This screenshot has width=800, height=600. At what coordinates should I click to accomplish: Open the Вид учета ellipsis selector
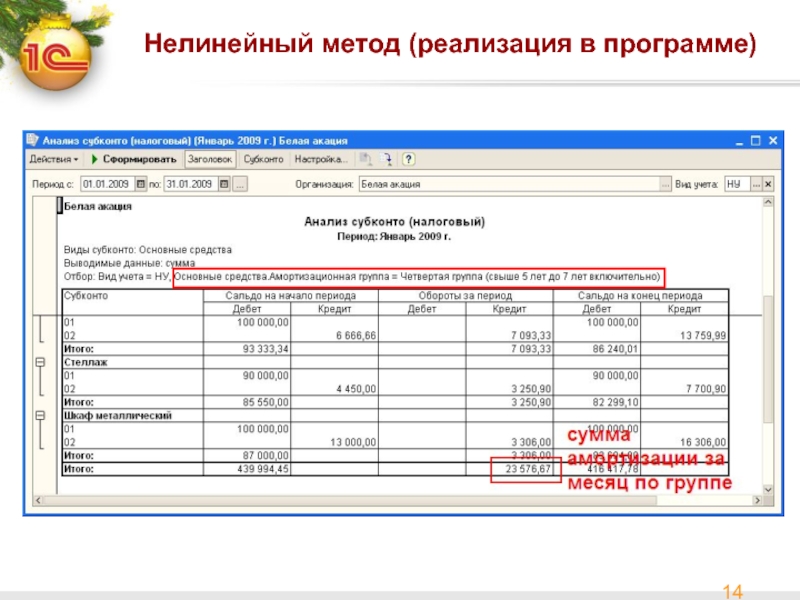[x=757, y=184]
